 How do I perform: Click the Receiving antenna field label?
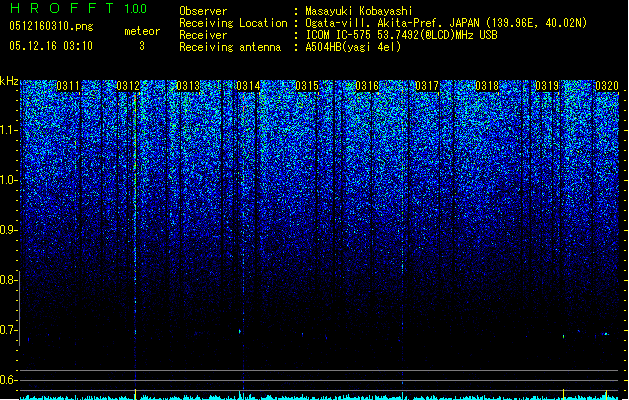(230, 47)
